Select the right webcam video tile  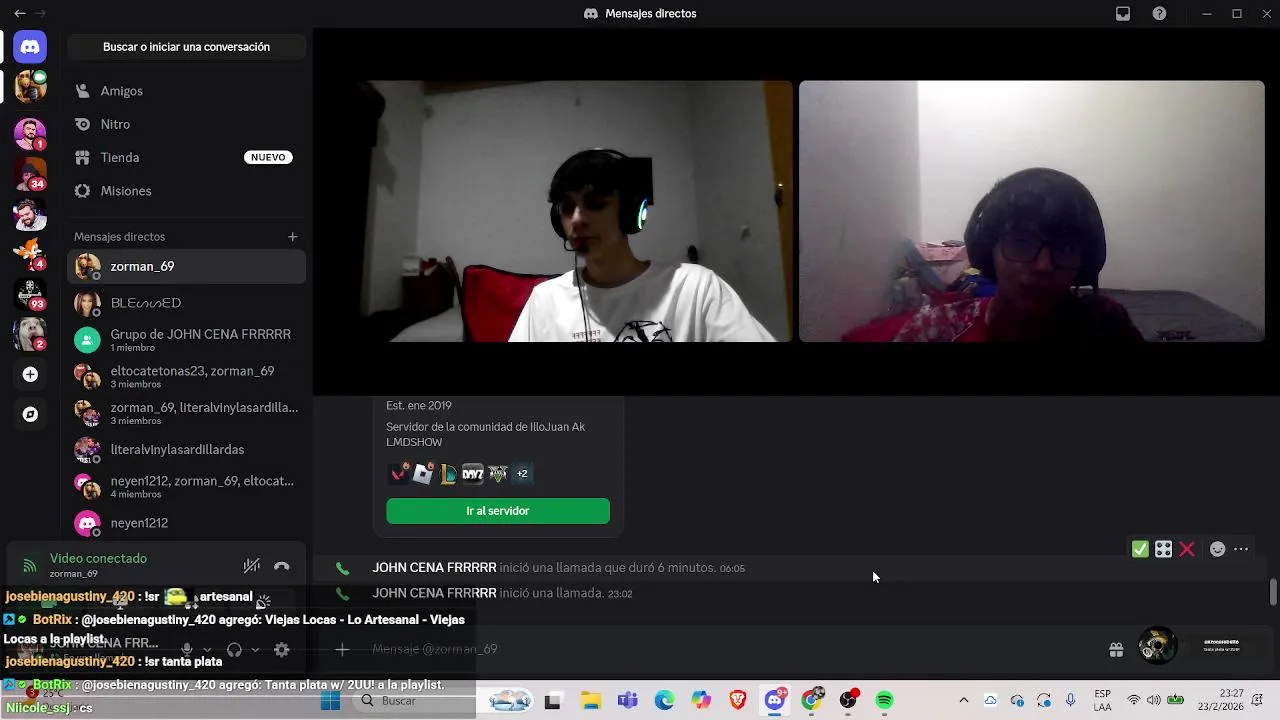(x=1032, y=212)
